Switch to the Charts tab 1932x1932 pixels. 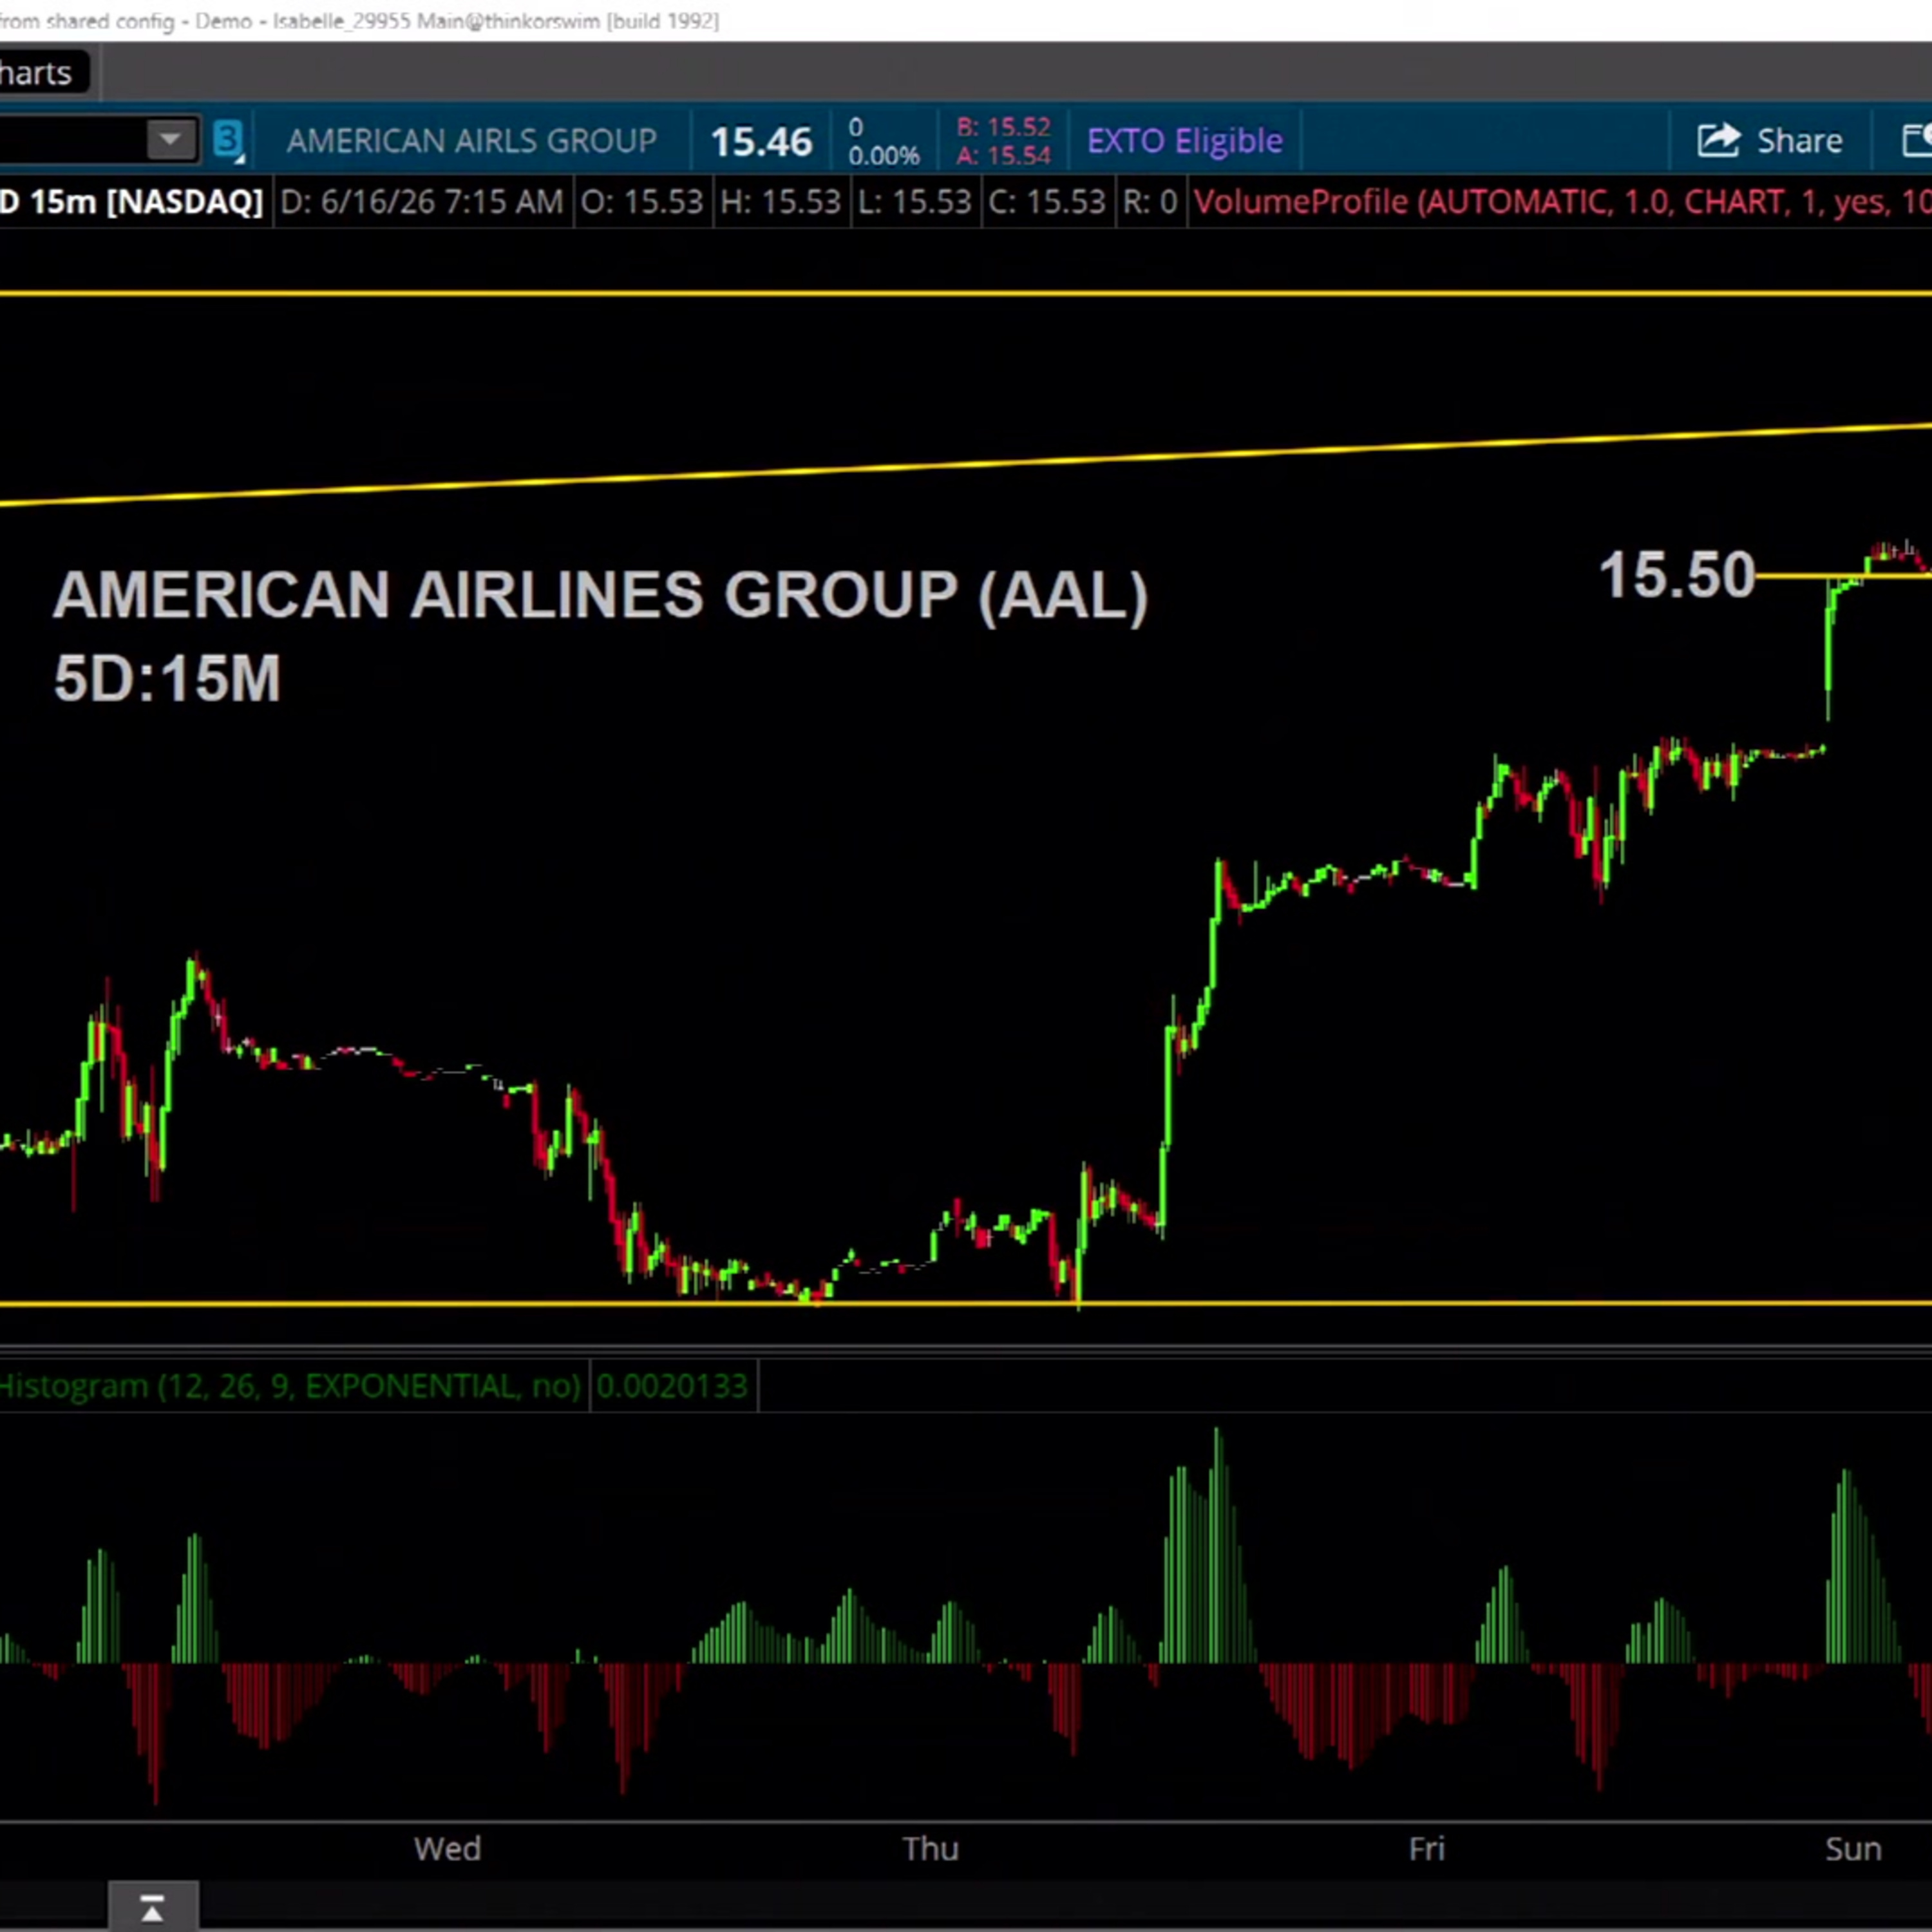tap(37, 73)
